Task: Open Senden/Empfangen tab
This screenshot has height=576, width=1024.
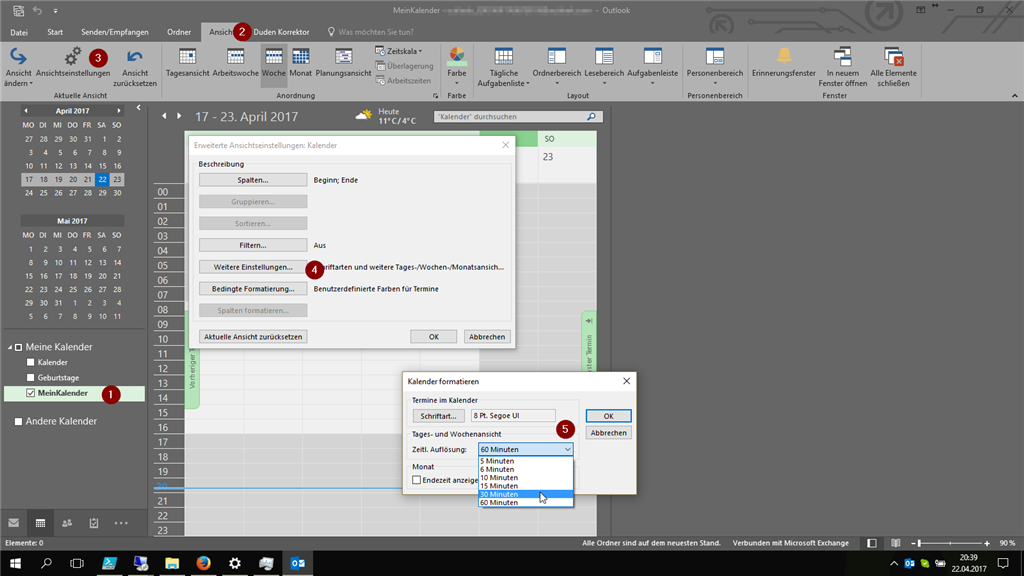Action: (115, 32)
